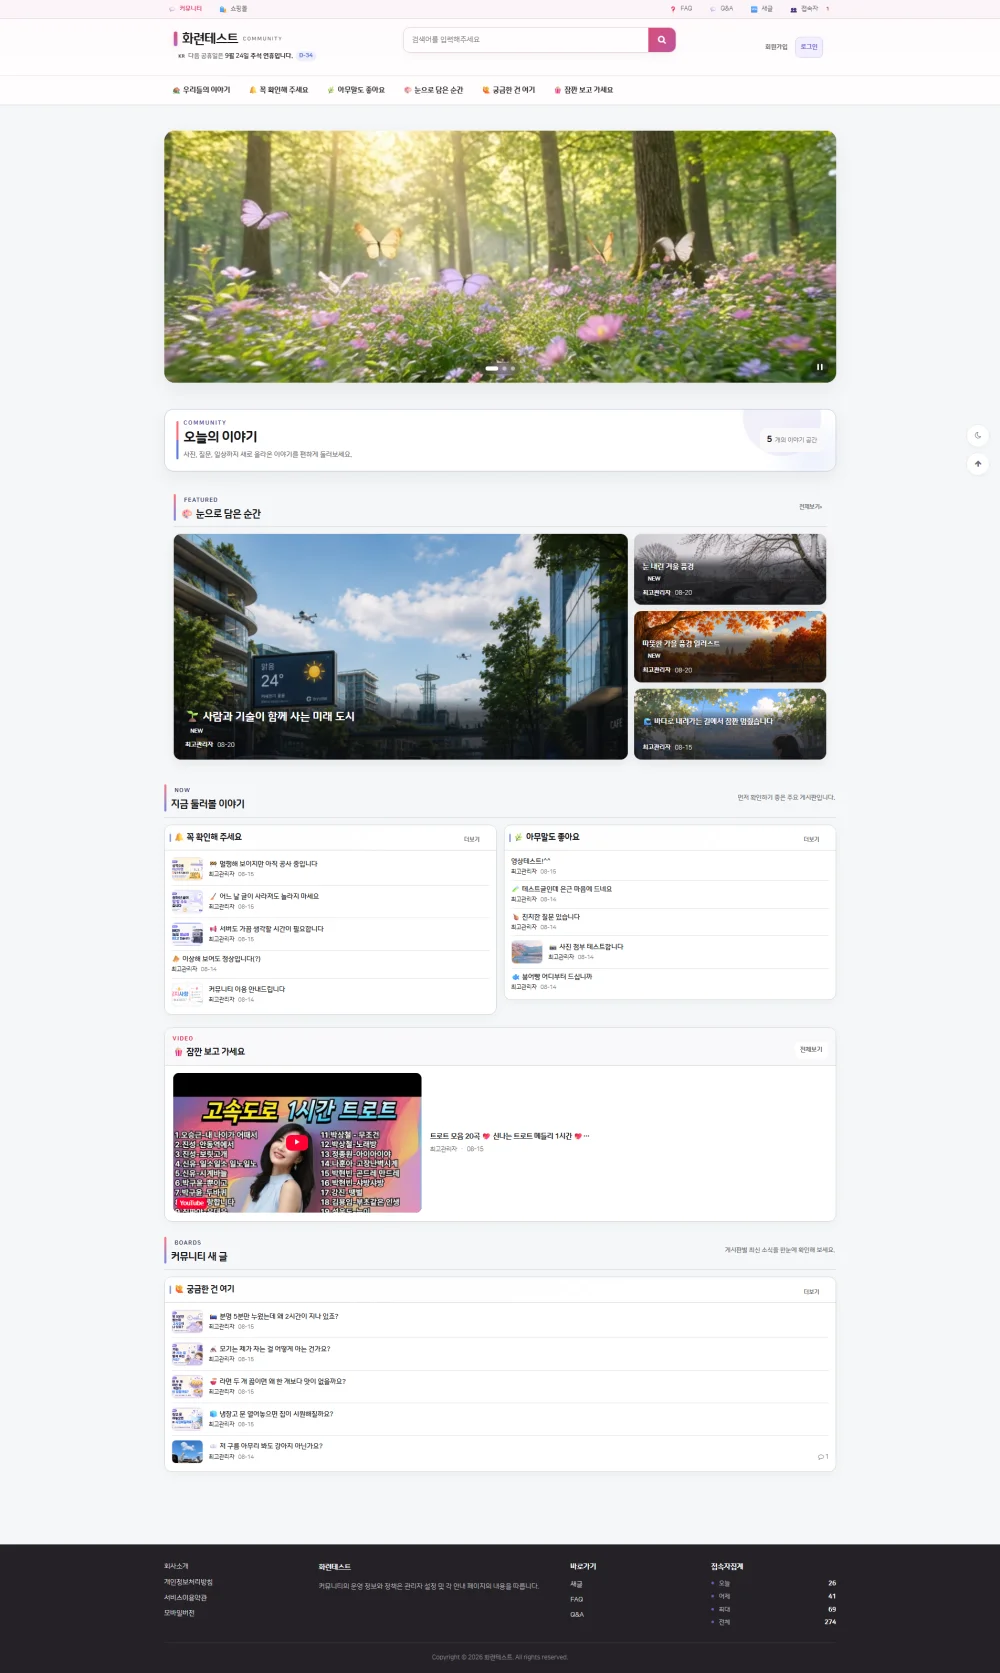The image size is (1000, 1673).
Task: Click the 커뮤니티 top tab
Action: coord(186,8)
